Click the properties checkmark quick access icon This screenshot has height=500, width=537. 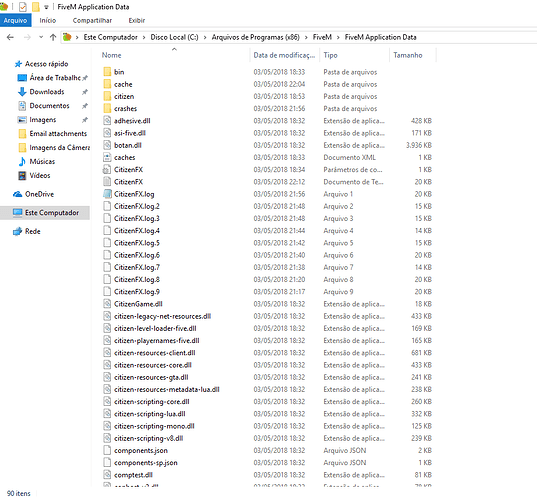point(23,7)
